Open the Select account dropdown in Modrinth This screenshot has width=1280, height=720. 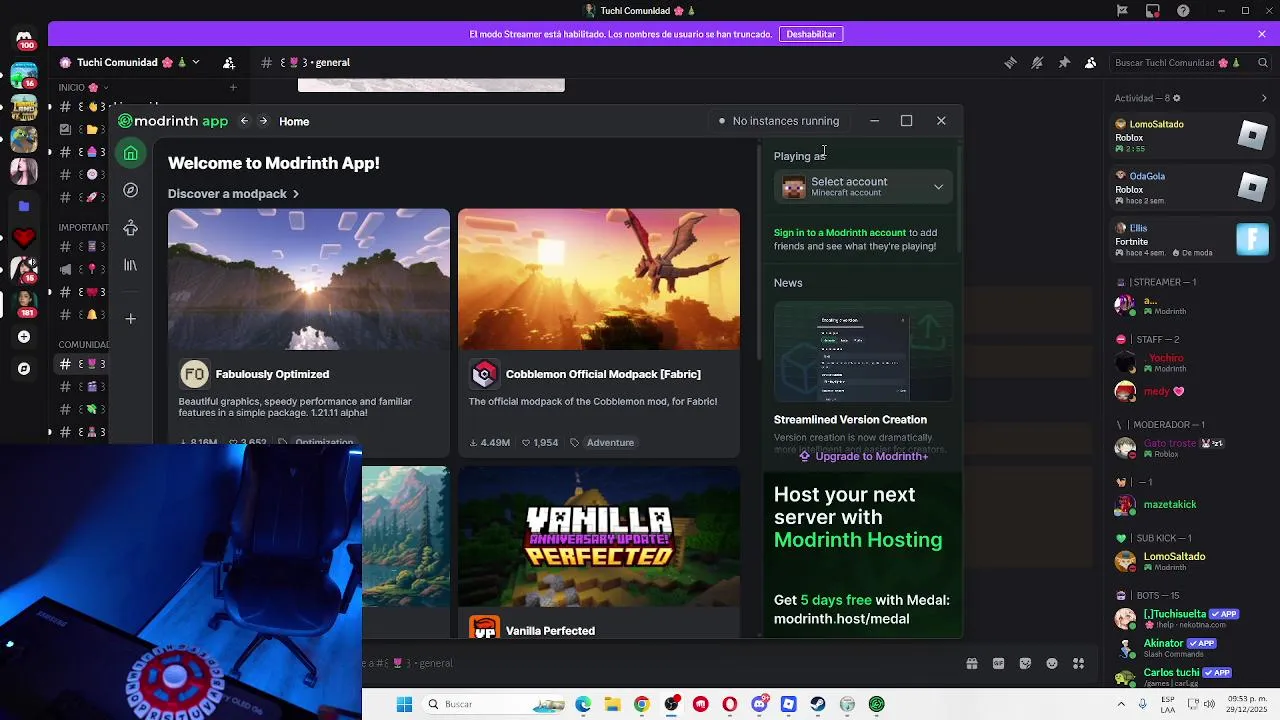(x=863, y=186)
